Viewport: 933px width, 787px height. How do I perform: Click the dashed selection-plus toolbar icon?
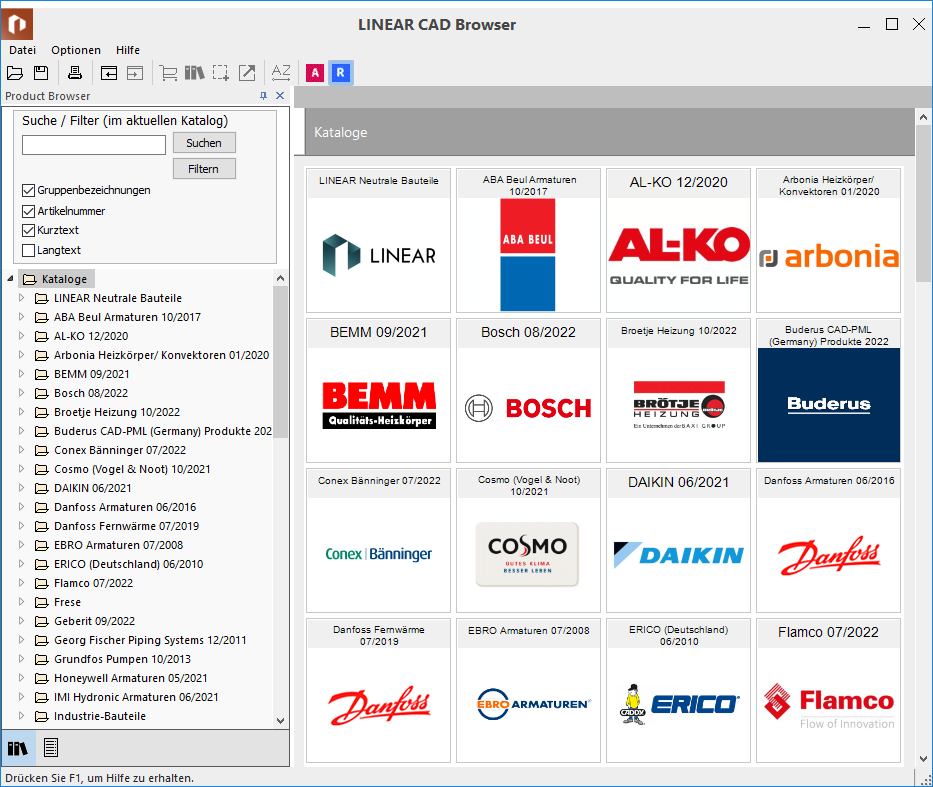pos(221,73)
